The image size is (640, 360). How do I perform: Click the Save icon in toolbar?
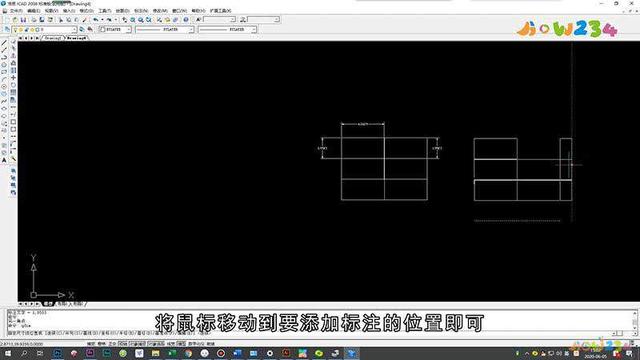(x=23, y=20)
